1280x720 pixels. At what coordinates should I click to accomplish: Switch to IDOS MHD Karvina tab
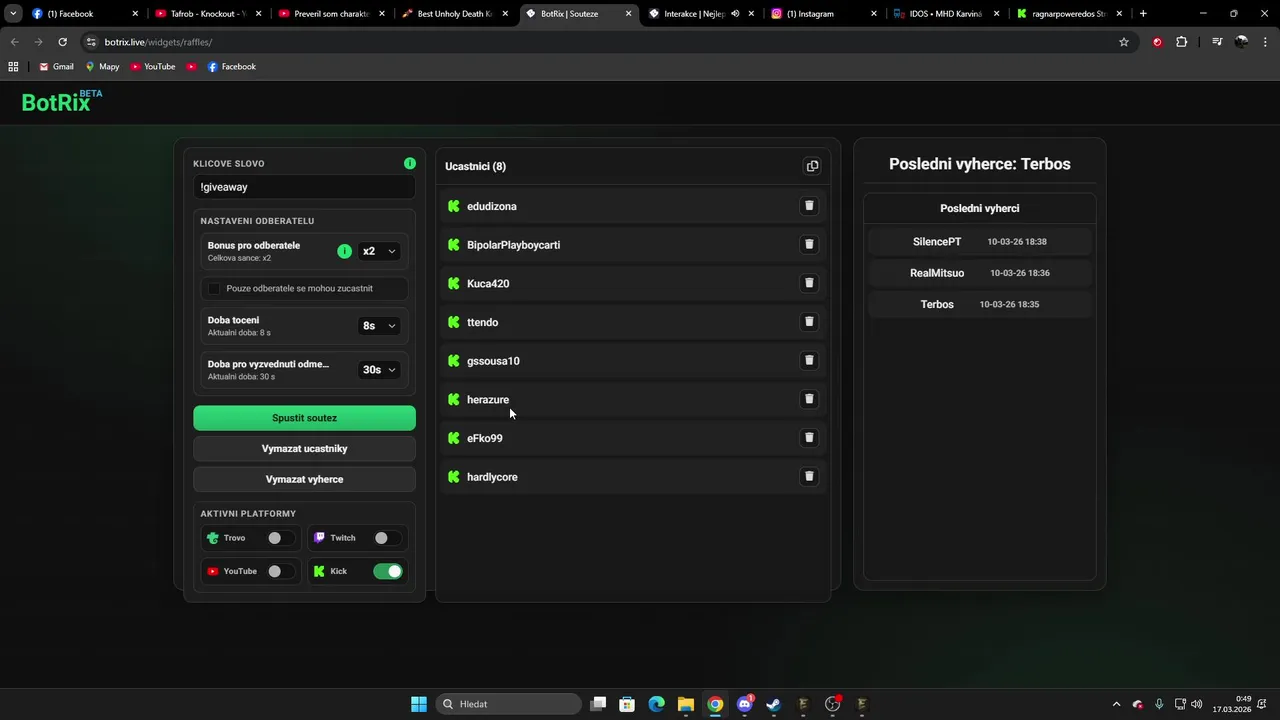pyautogui.click(x=948, y=14)
